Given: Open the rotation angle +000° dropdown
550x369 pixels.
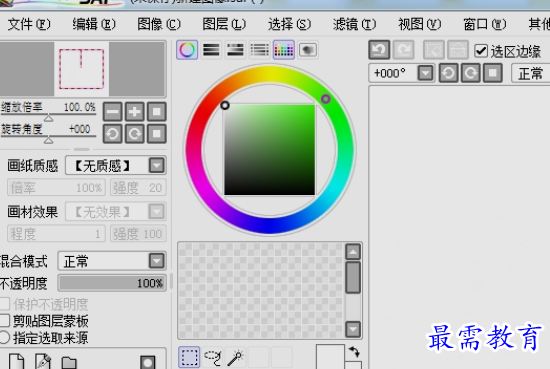Looking at the screenshot, I should (425, 73).
